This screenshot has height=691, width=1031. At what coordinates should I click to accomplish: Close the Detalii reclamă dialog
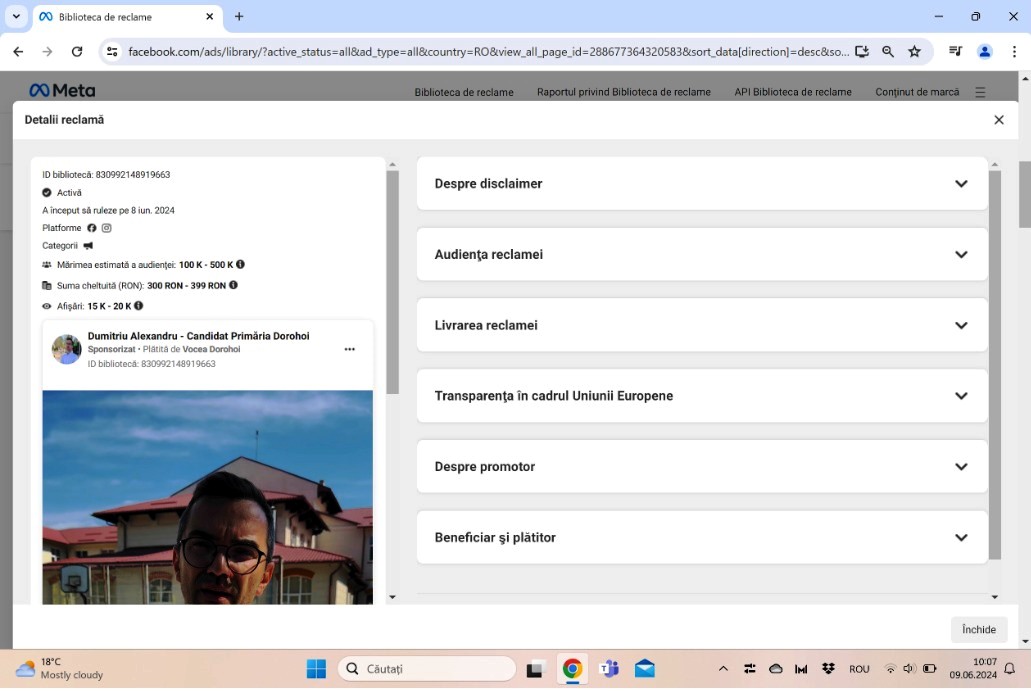(x=998, y=120)
